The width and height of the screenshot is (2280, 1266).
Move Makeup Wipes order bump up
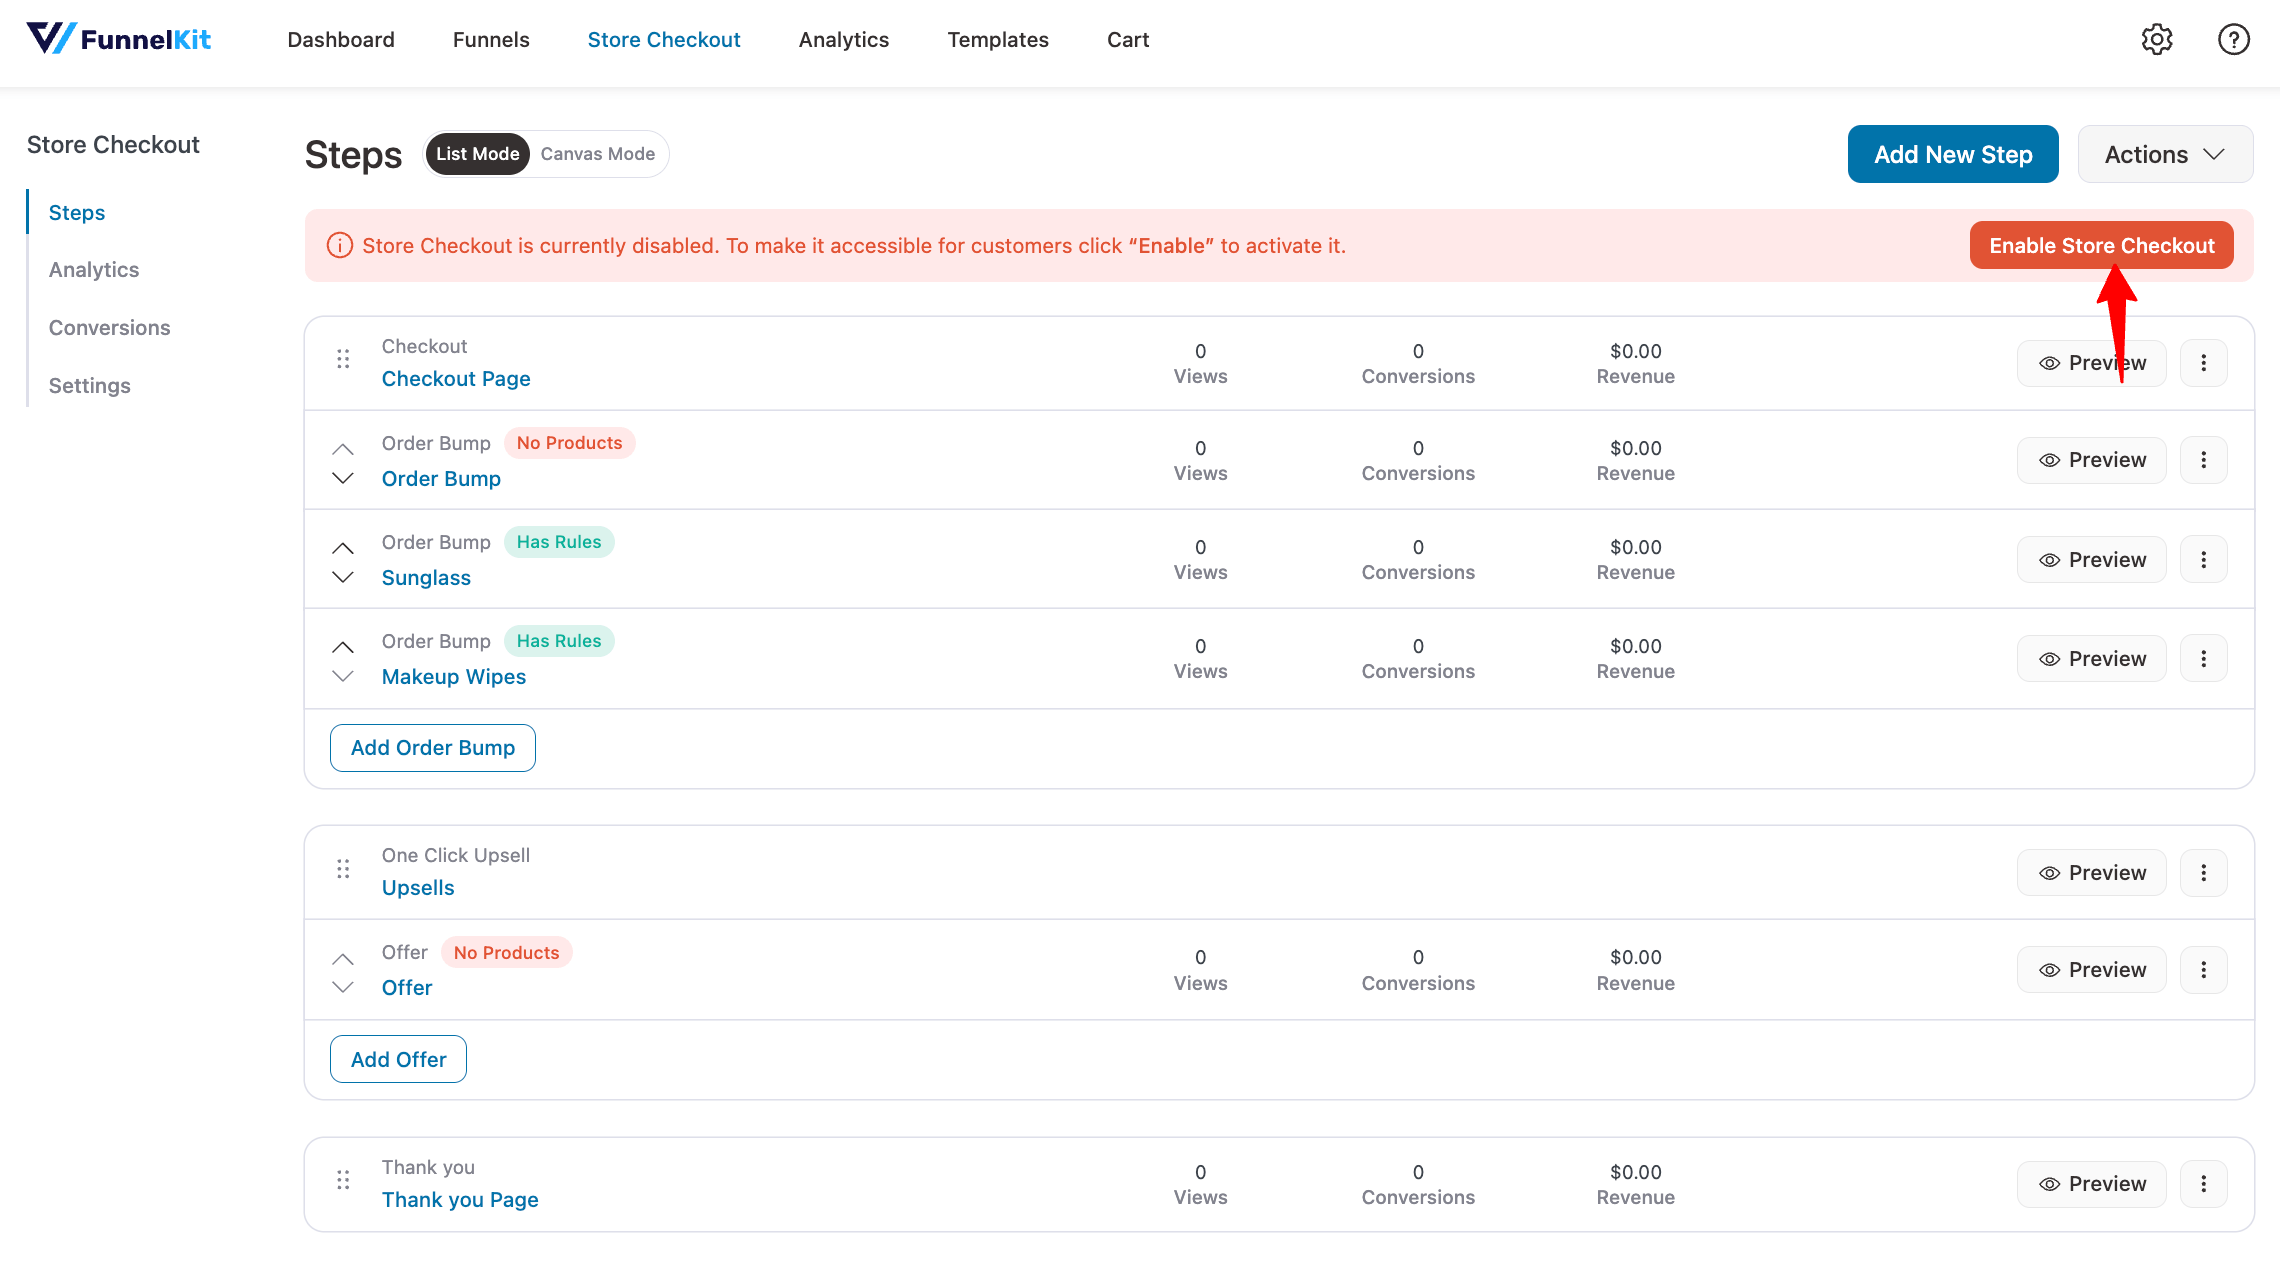point(343,647)
